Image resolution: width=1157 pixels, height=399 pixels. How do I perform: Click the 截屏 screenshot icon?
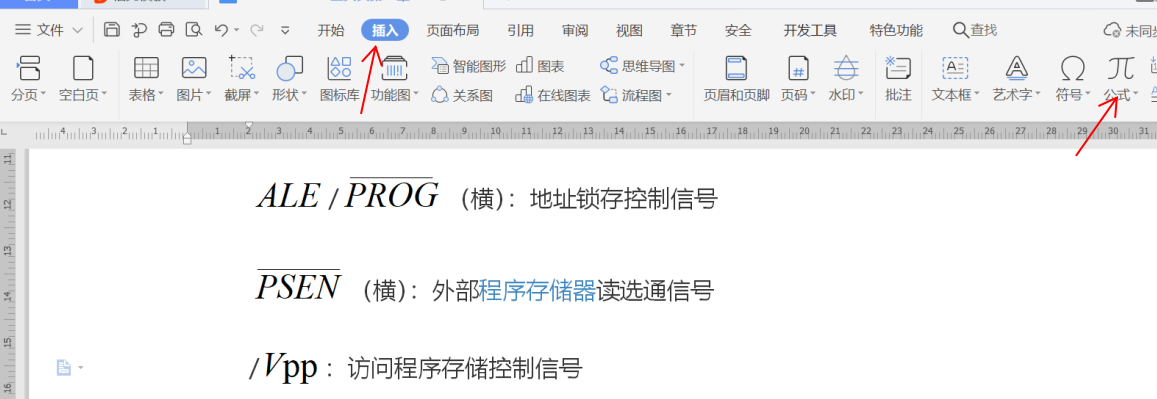[x=241, y=69]
